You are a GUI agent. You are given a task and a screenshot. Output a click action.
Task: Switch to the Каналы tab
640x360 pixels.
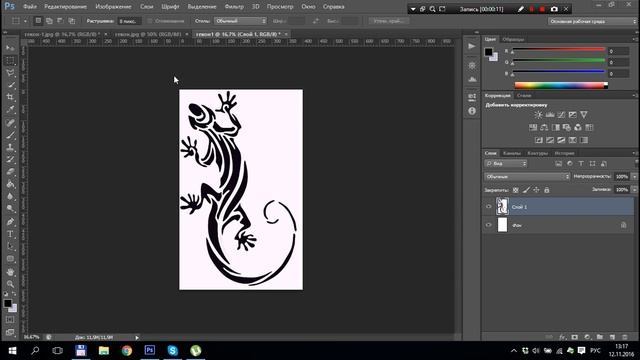[511, 153]
